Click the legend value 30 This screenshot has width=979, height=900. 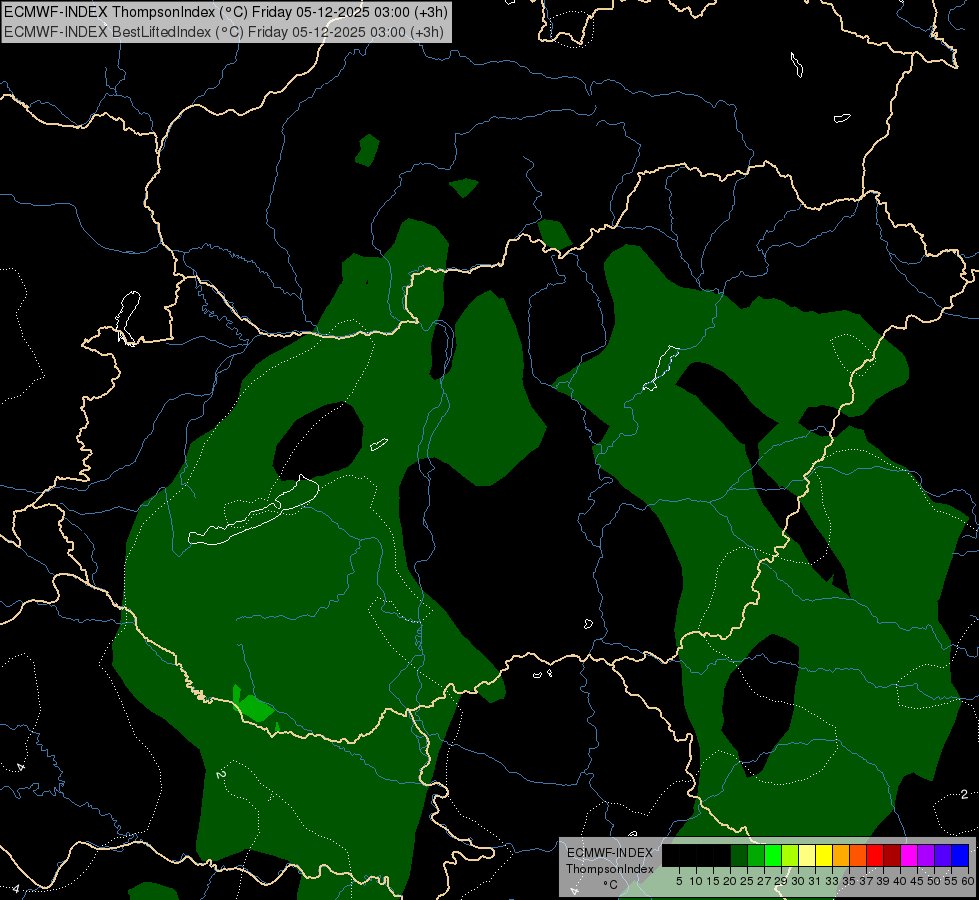(x=798, y=881)
